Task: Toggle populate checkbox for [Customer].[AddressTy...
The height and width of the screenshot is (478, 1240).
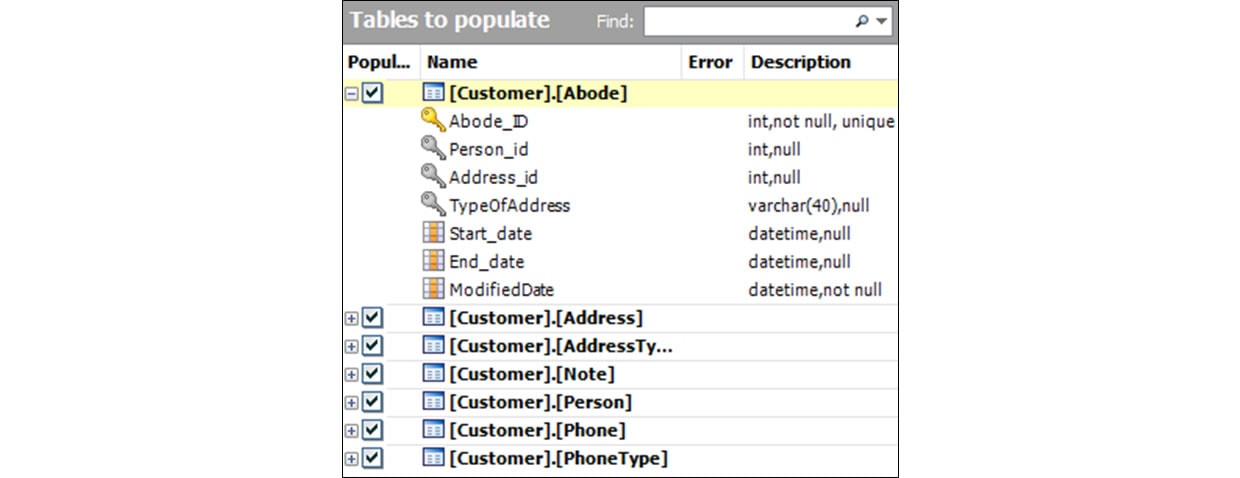Action: tap(372, 346)
